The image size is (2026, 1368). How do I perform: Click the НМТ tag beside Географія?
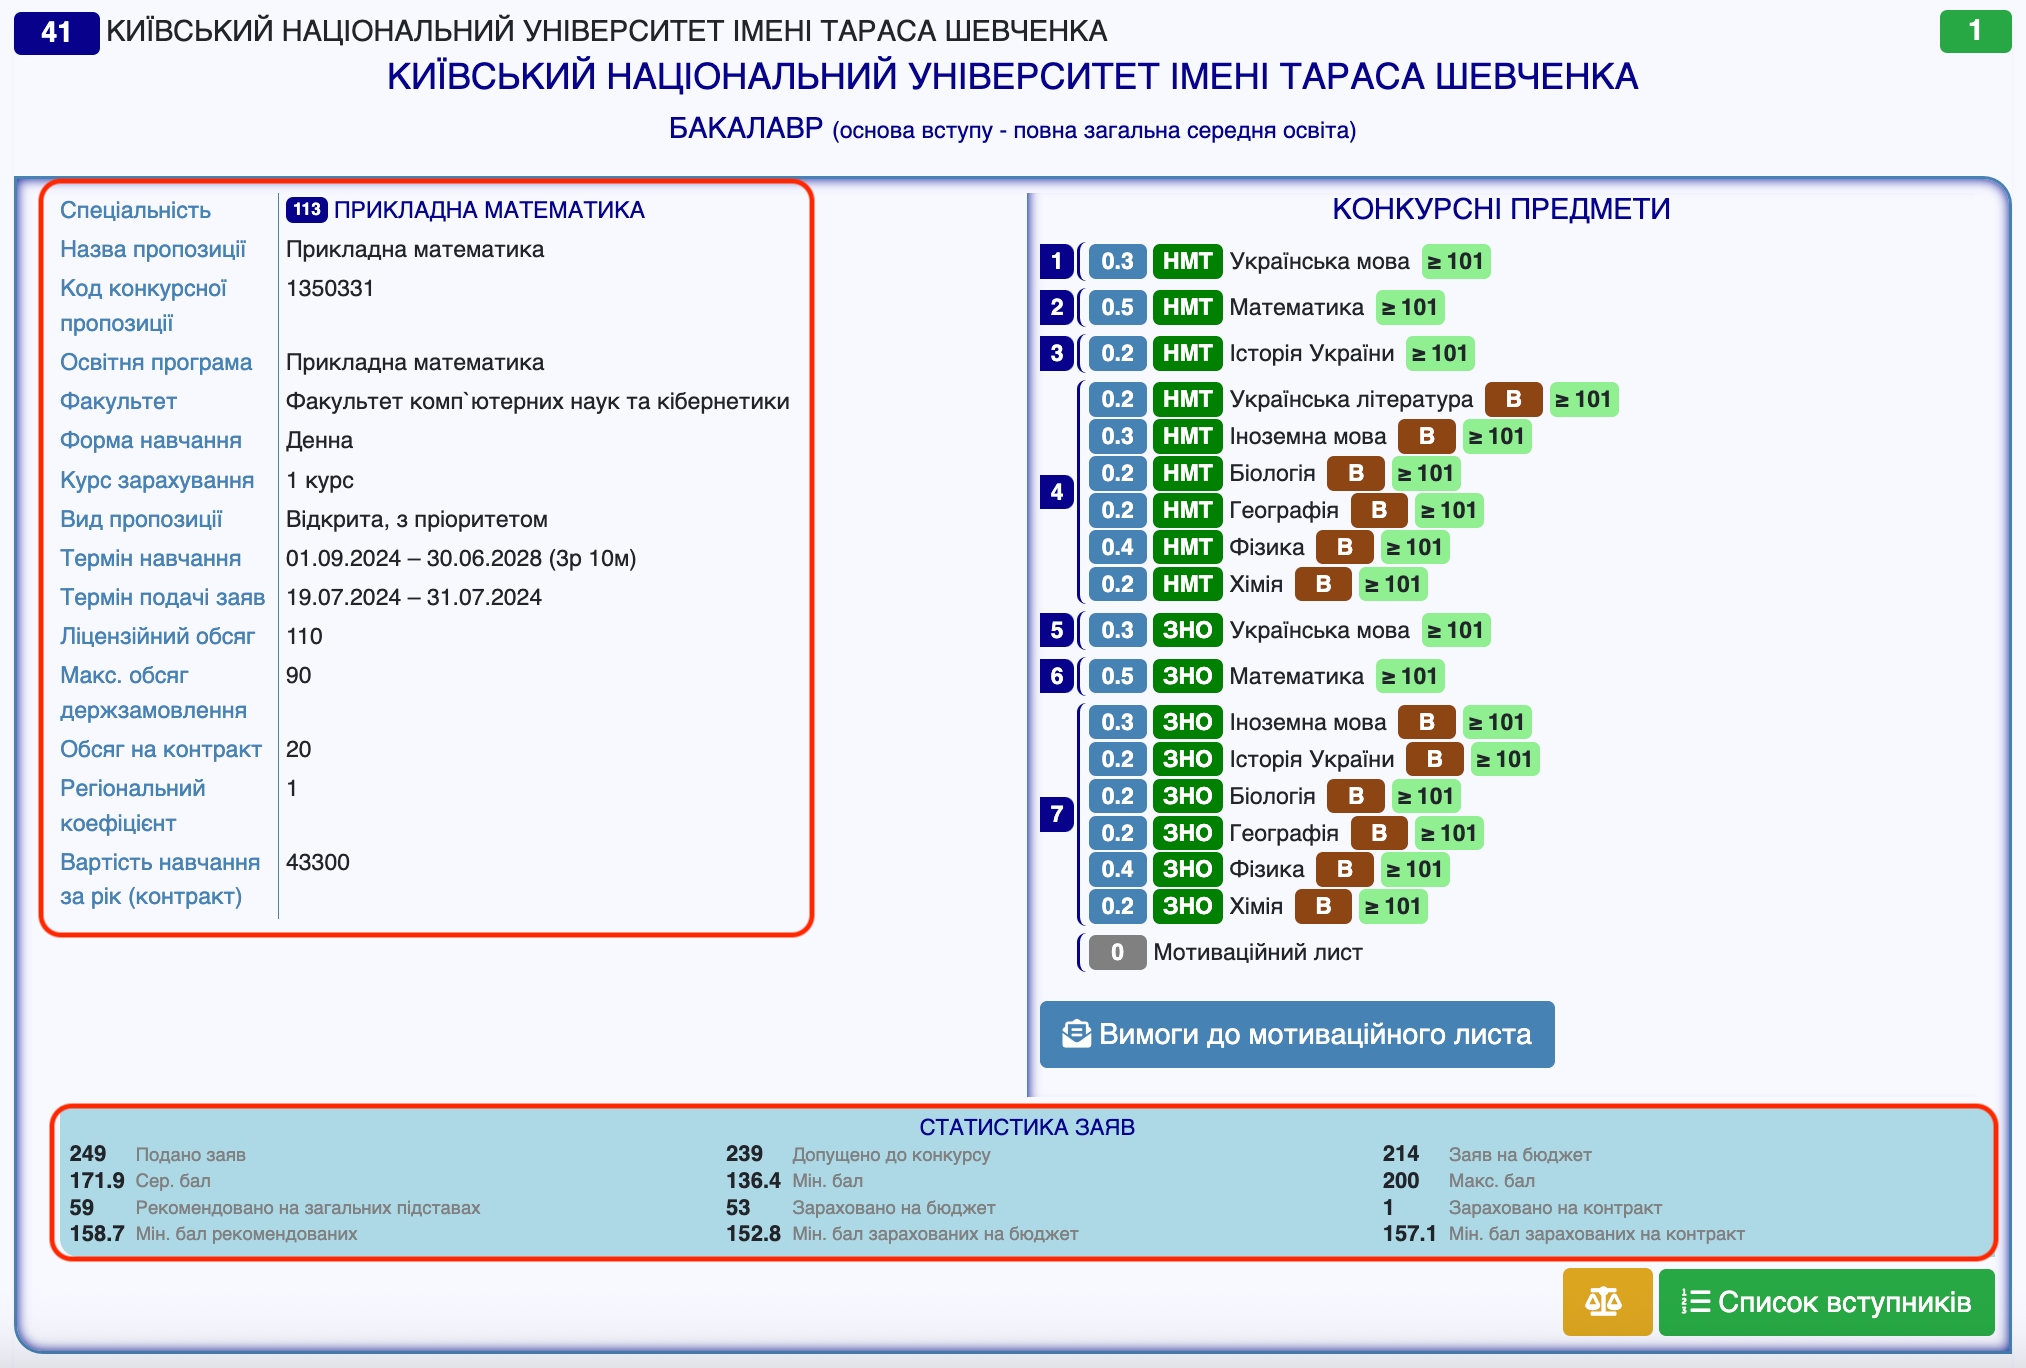click(1187, 510)
